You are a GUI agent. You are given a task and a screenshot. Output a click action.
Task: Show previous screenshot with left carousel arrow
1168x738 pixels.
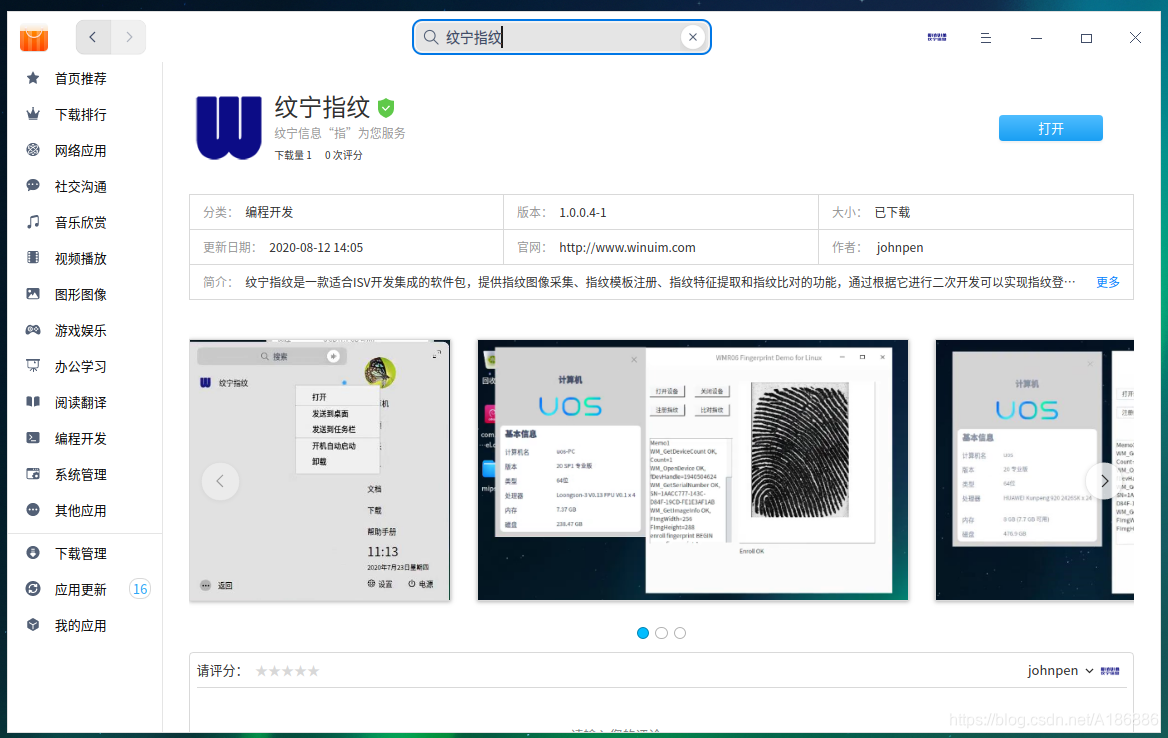tap(220, 481)
